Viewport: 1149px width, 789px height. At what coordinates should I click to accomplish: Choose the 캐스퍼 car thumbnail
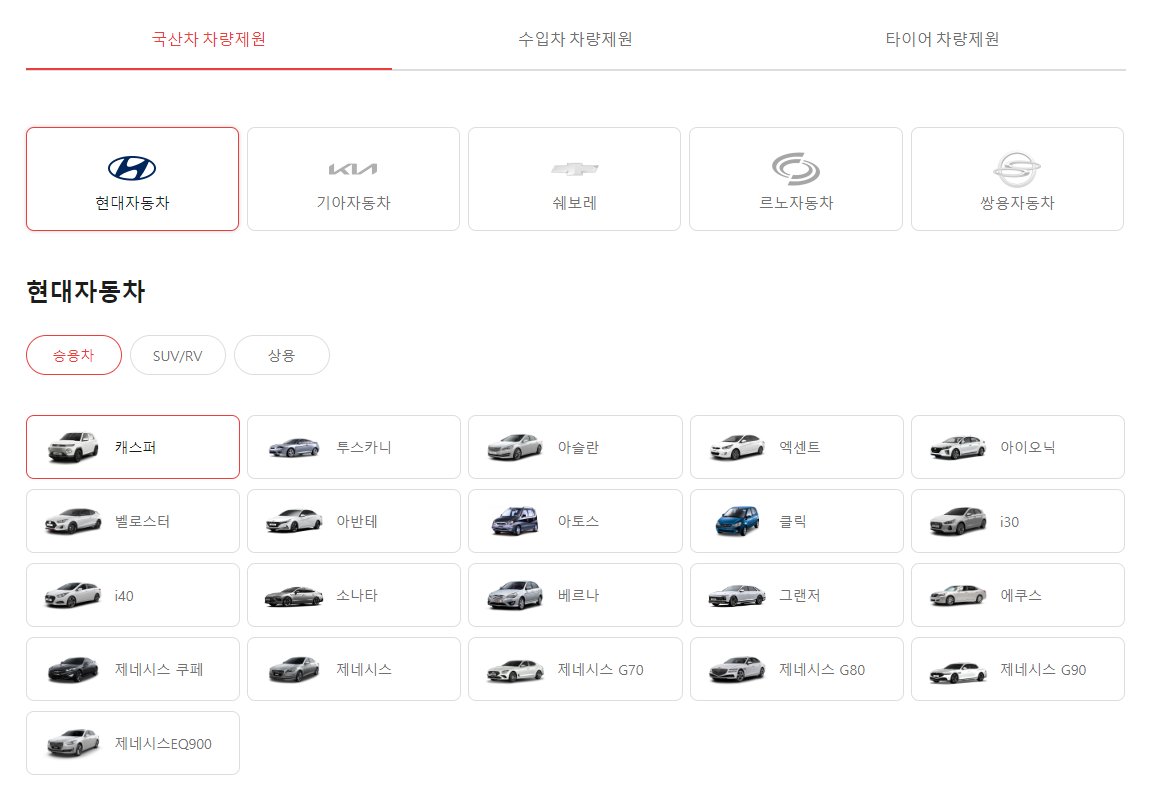click(x=73, y=447)
